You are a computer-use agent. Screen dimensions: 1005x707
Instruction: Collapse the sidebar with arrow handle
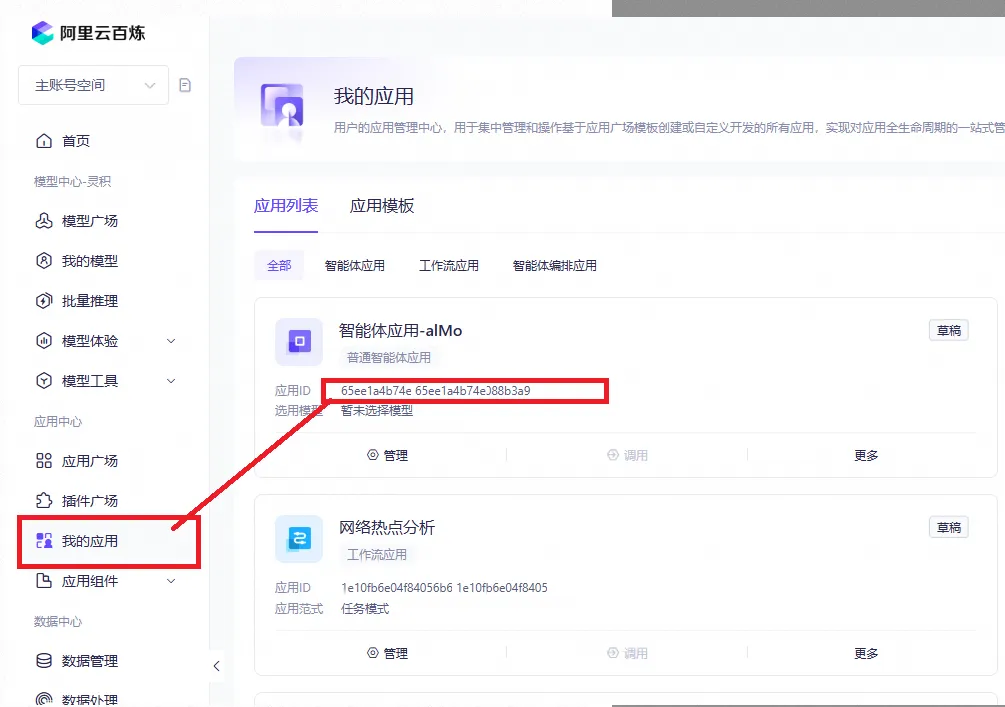pyautogui.click(x=217, y=666)
